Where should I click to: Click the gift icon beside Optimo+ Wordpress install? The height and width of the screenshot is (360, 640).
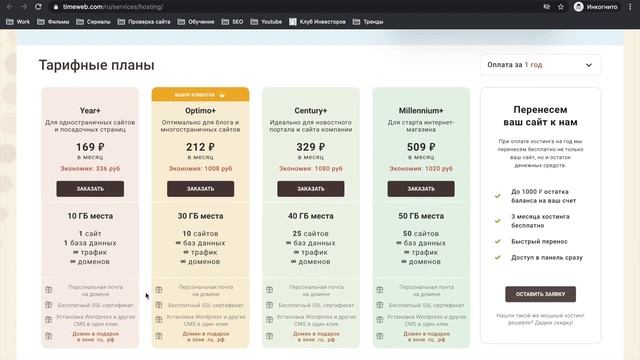pyautogui.click(x=159, y=320)
